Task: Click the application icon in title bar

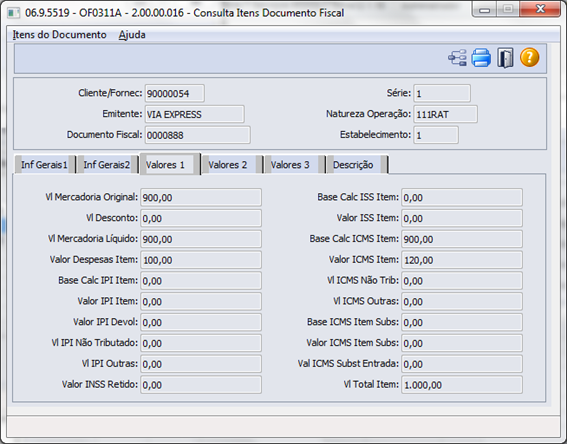Action: 14,13
